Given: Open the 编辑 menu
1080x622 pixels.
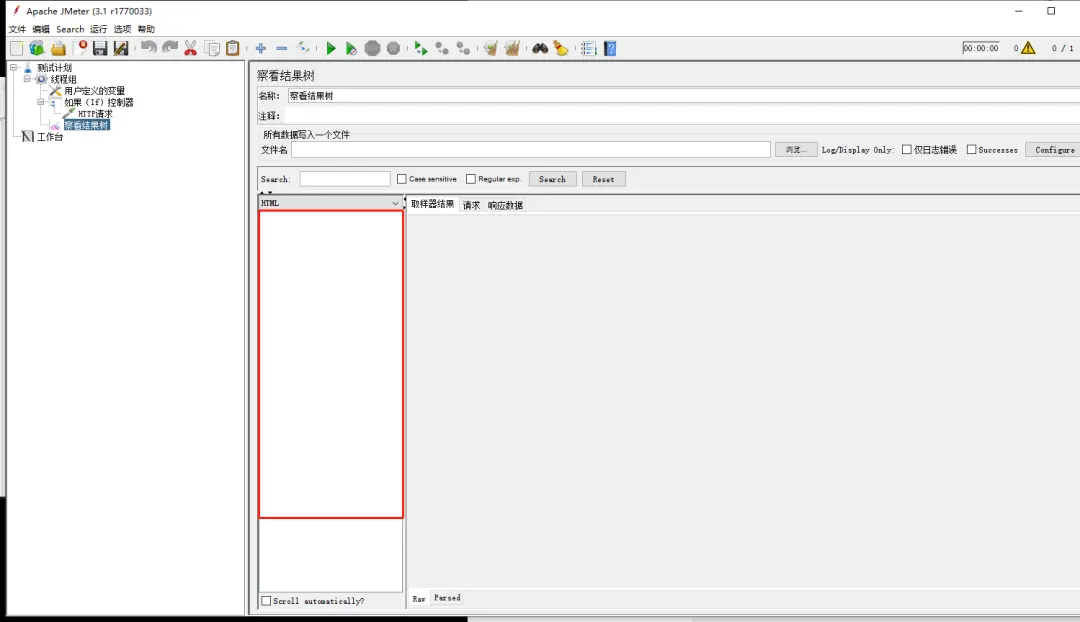Looking at the screenshot, I should [x=41, y=29].
